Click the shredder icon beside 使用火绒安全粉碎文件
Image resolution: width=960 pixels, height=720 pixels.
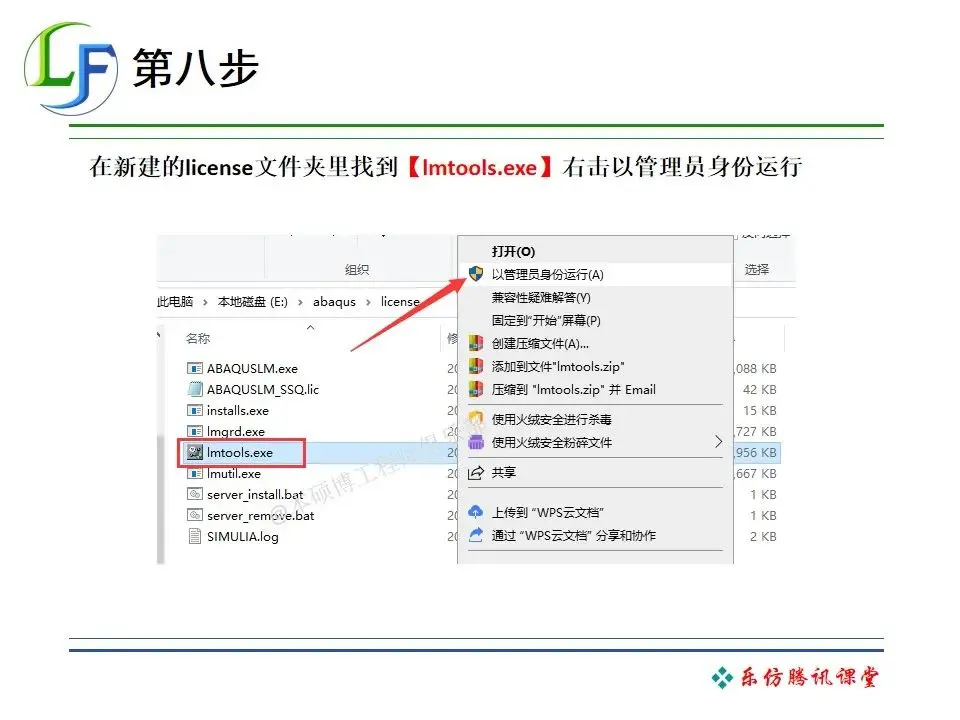[476, 442]
